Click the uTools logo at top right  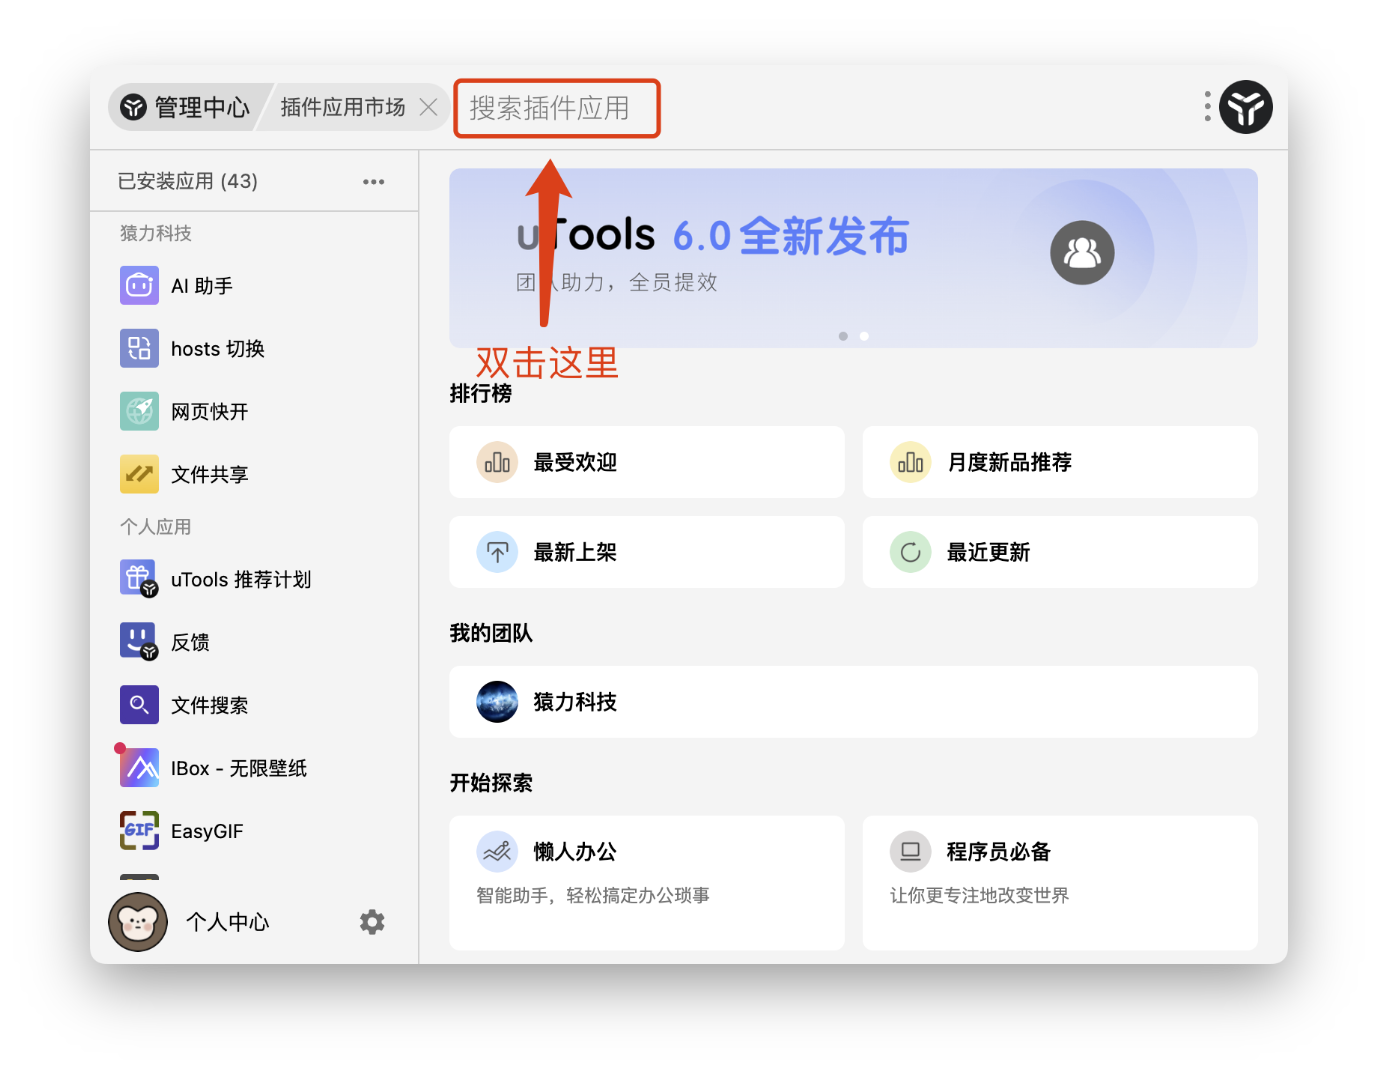coord(1246,107)
